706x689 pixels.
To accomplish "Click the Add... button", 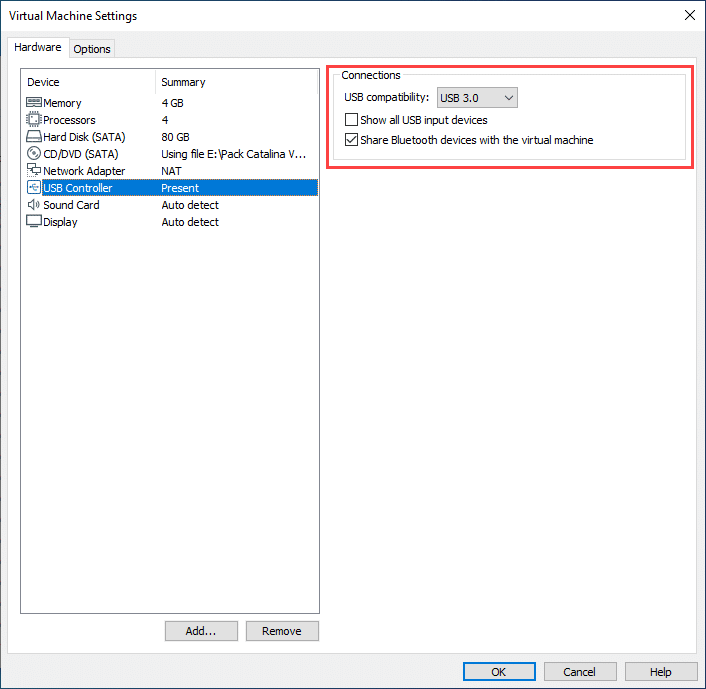I will [201, 631].
